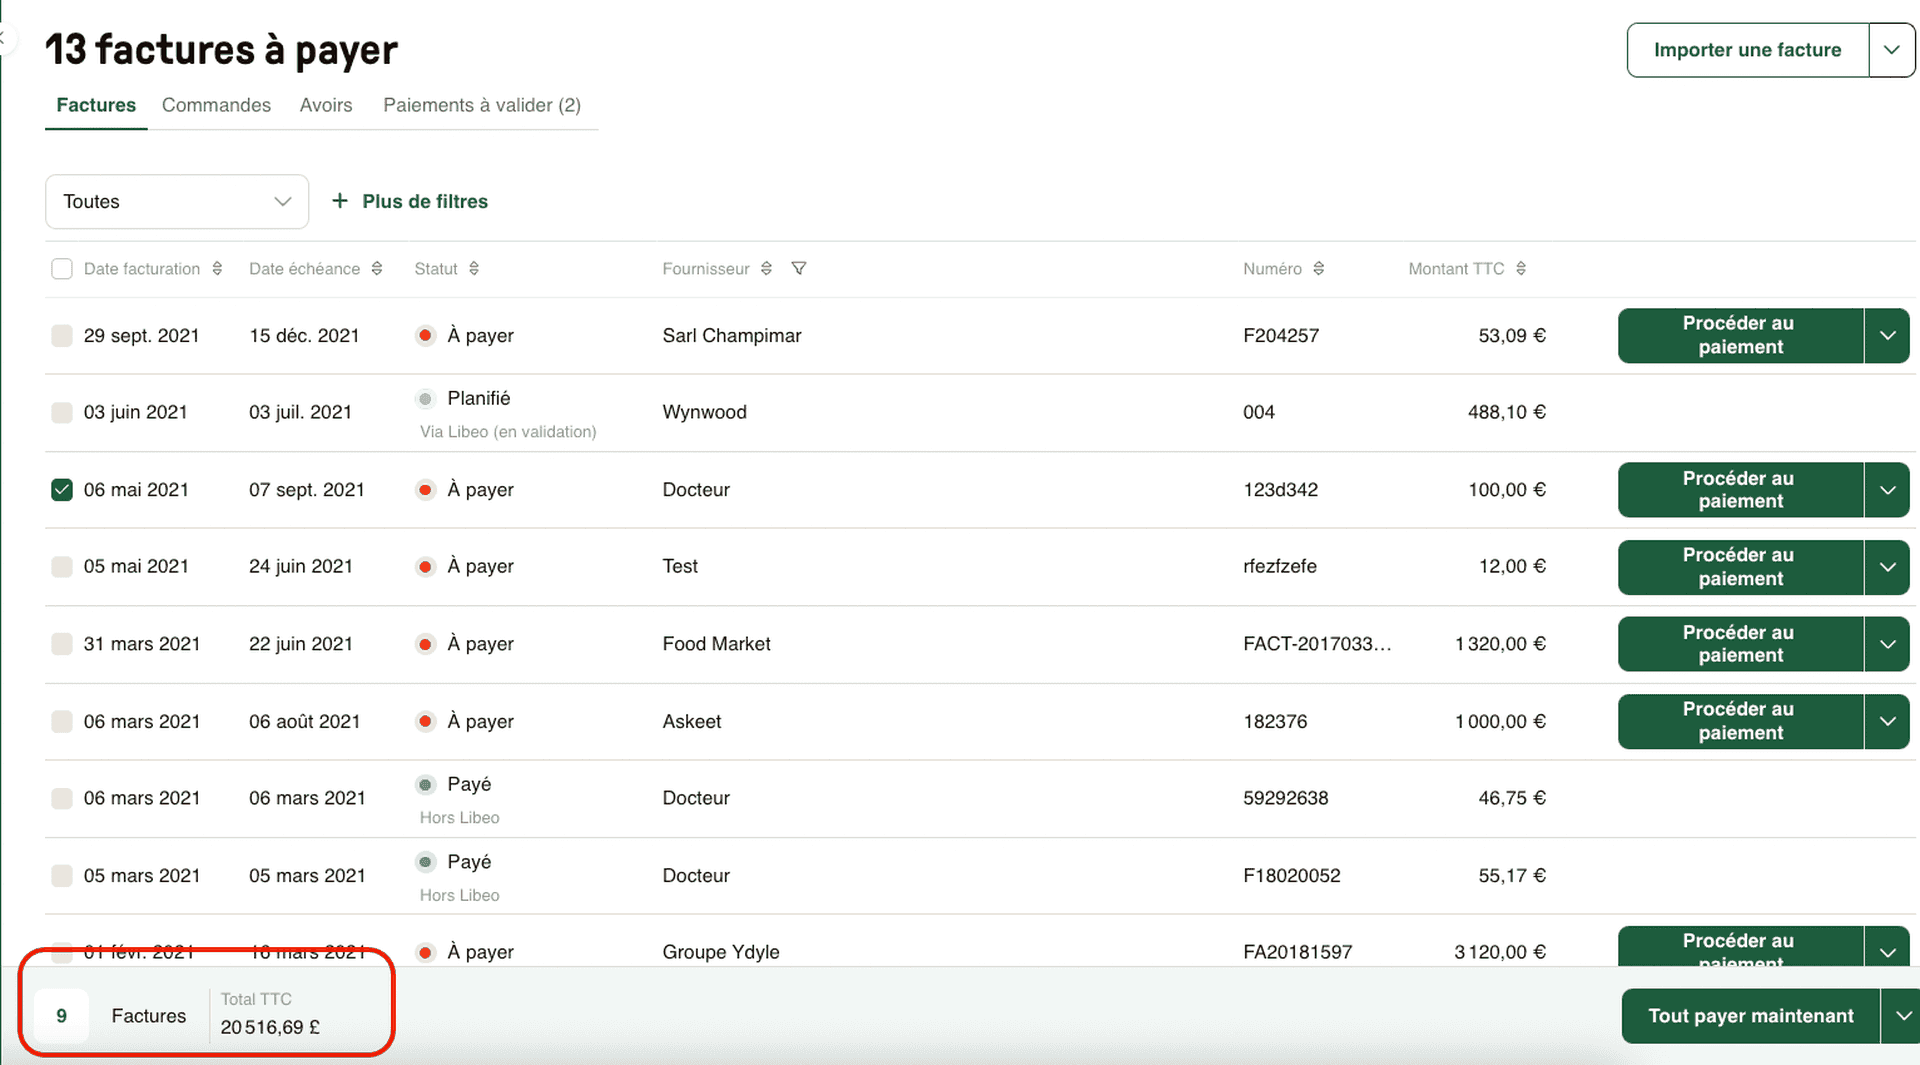The width and height of the screenshot is (1920, 1065).
Task: Click Tout payer maintenant button
Action: tap(1750, 1016)
